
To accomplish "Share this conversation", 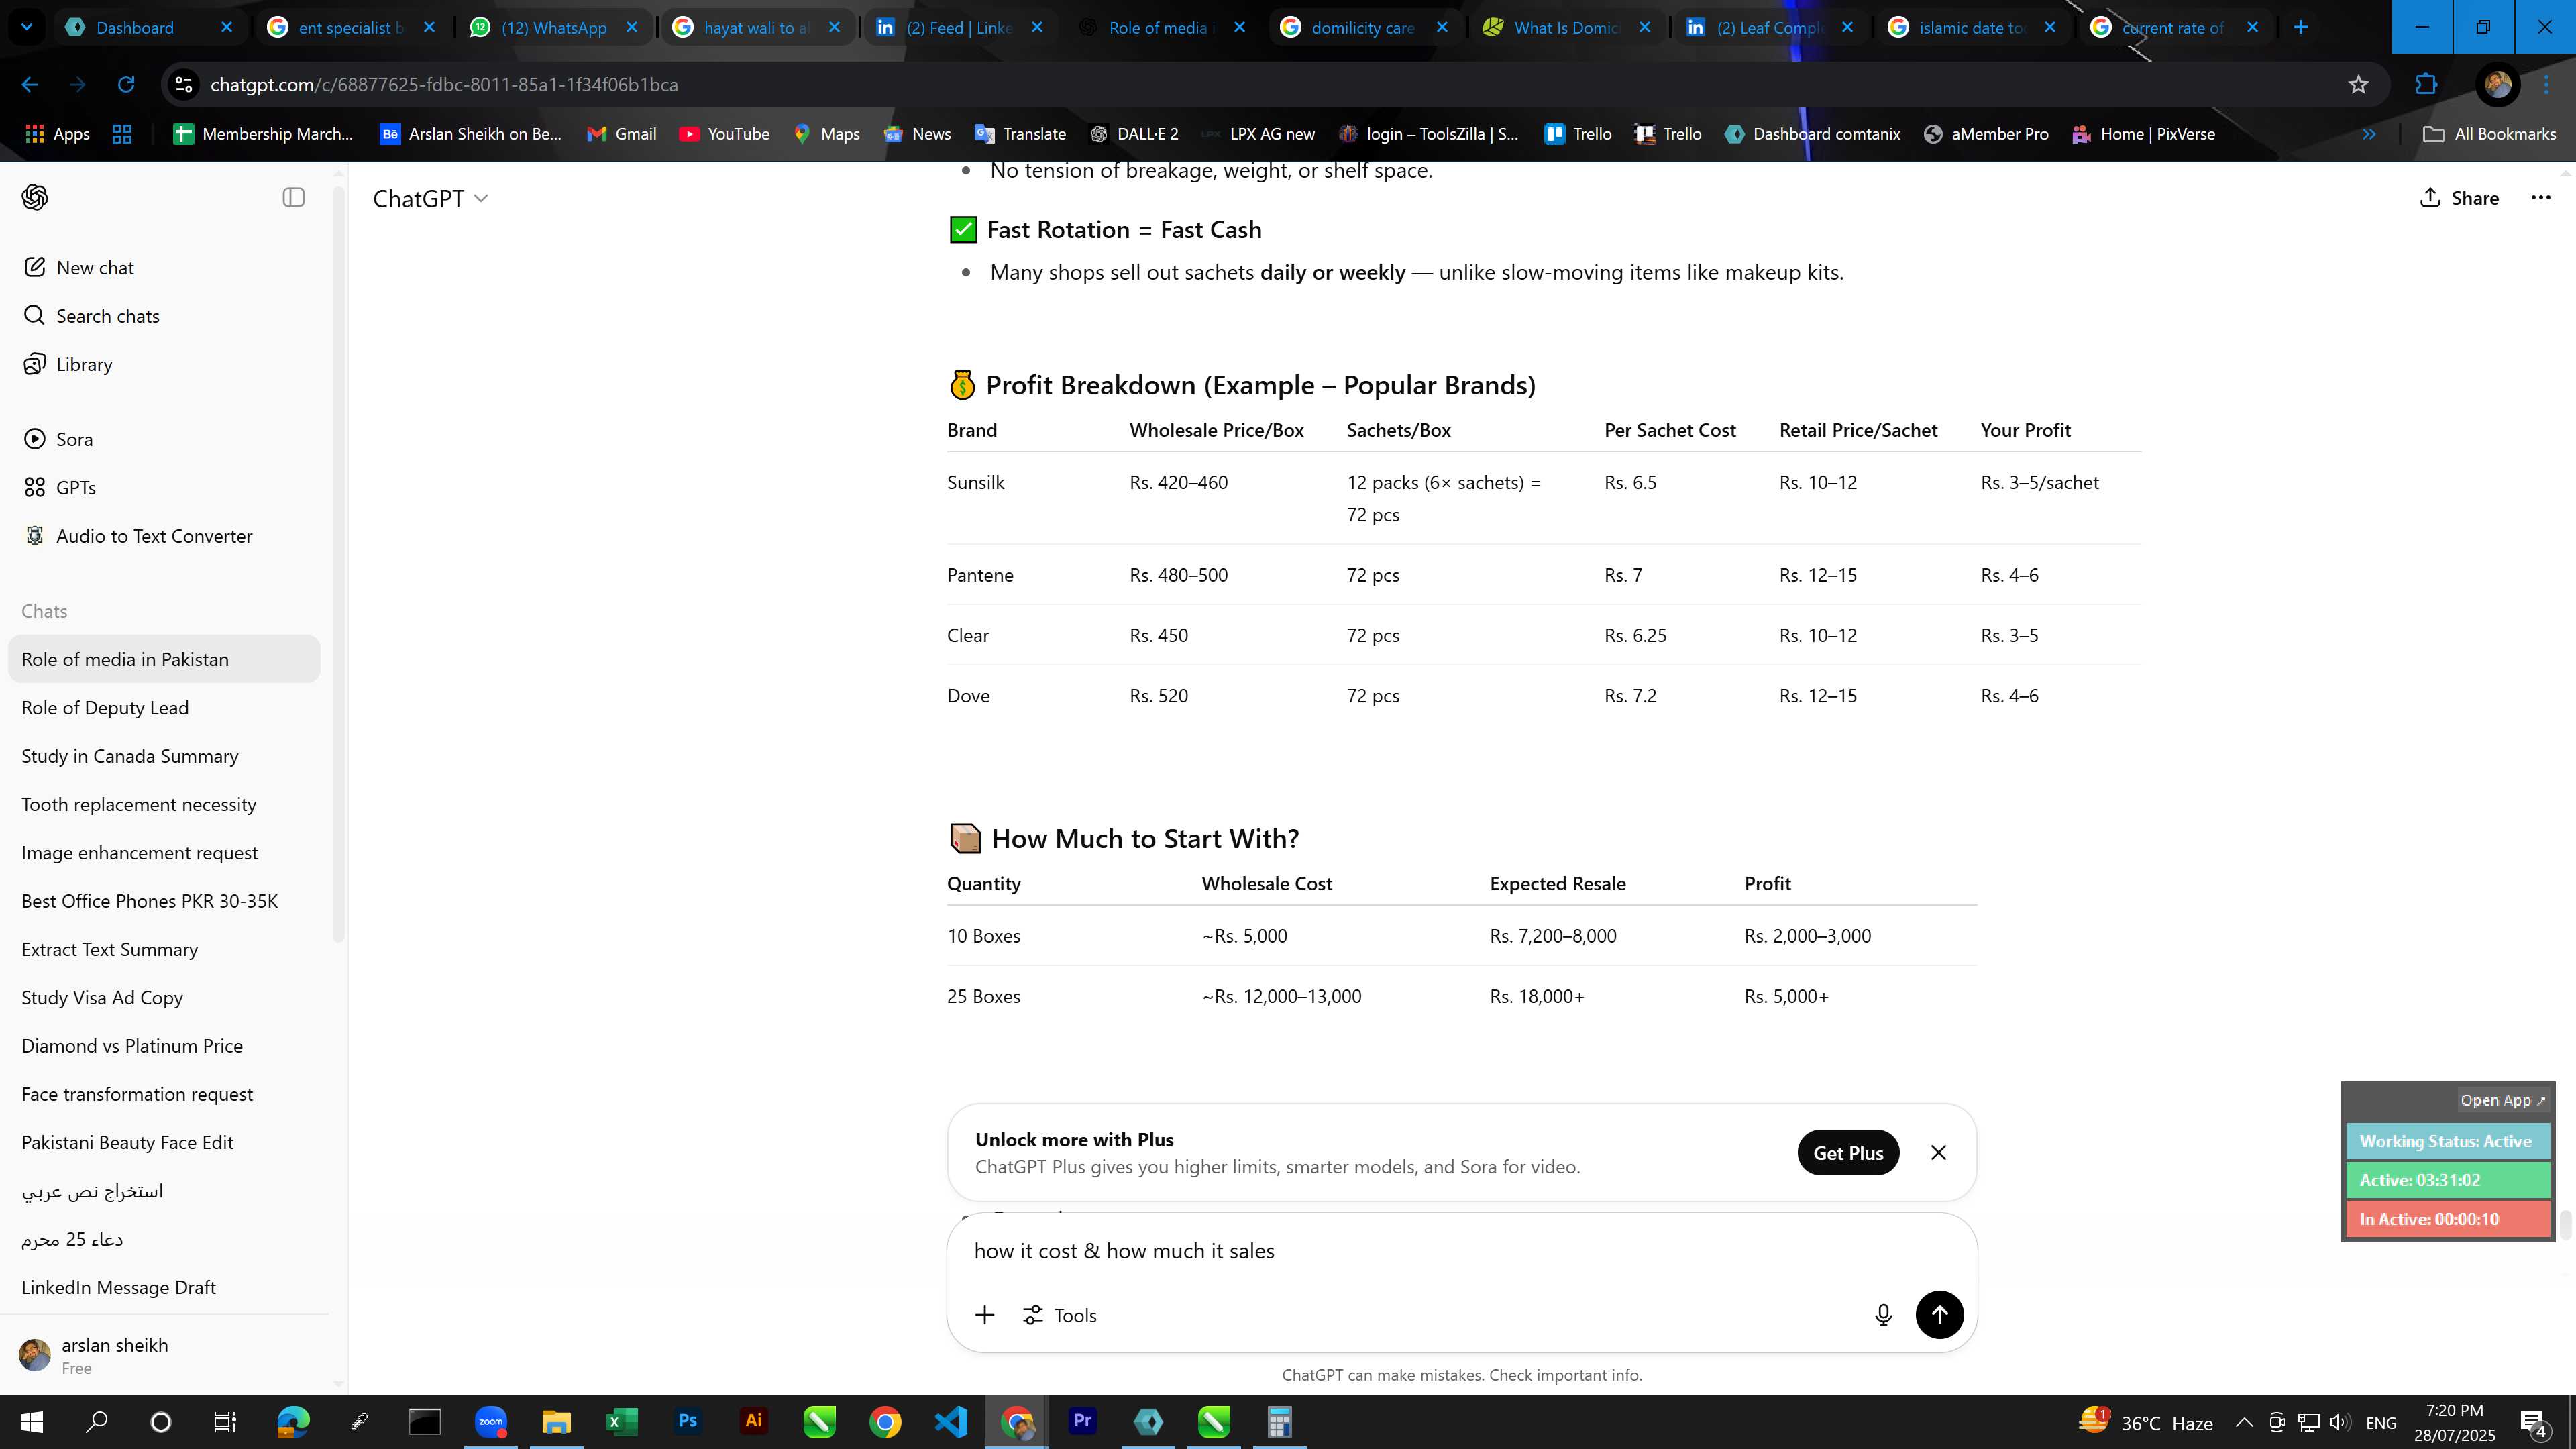I will coord(2459,197).
